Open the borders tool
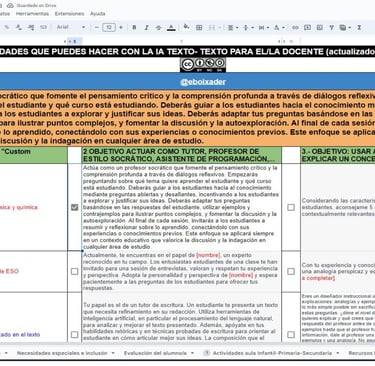The height and width of the screenshot is (366, 375). [199, 27]
